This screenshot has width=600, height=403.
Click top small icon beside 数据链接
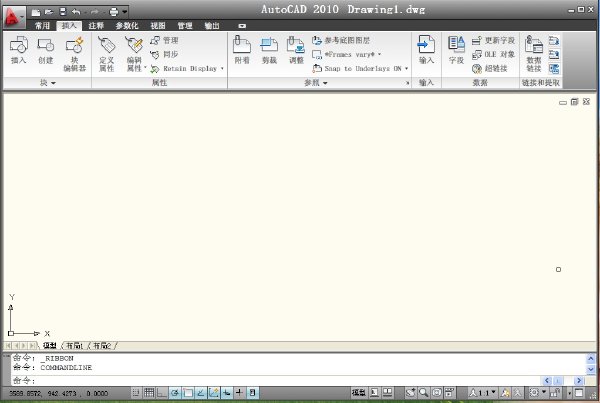(554, 40)
